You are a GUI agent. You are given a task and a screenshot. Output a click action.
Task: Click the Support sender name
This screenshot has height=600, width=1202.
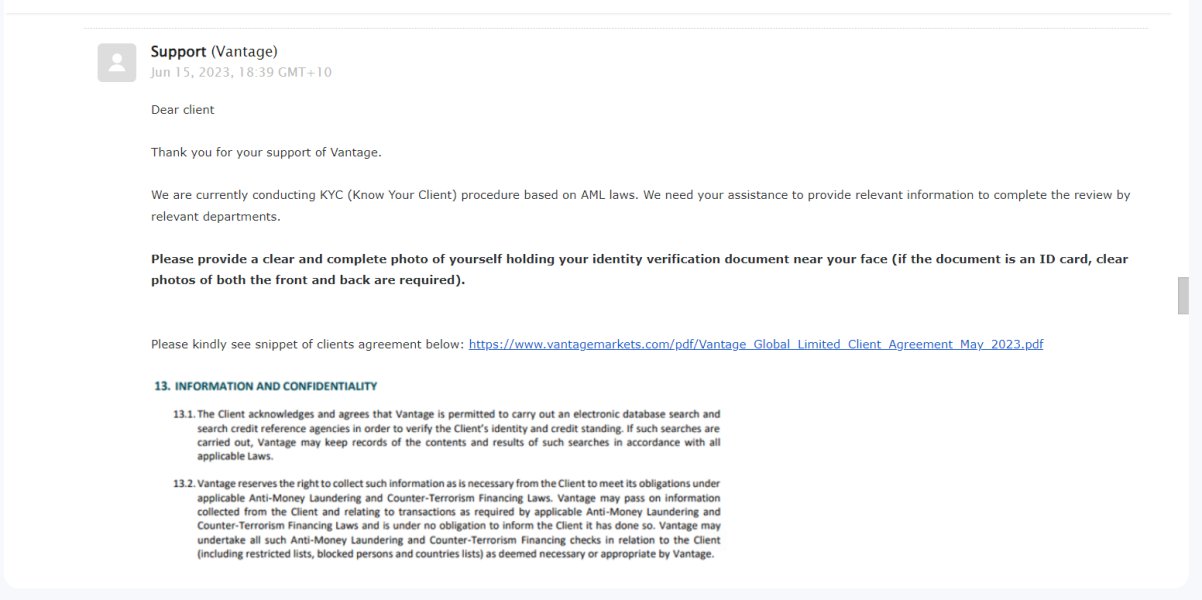(178, 52)
